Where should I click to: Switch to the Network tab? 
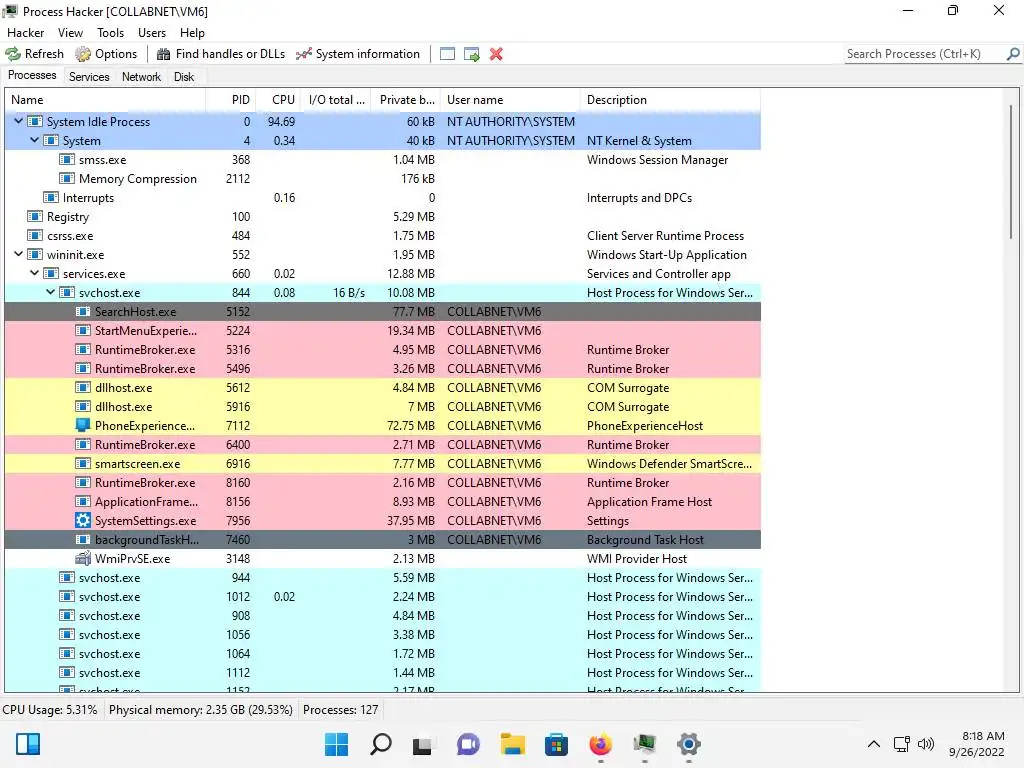[x=141, y=76]
